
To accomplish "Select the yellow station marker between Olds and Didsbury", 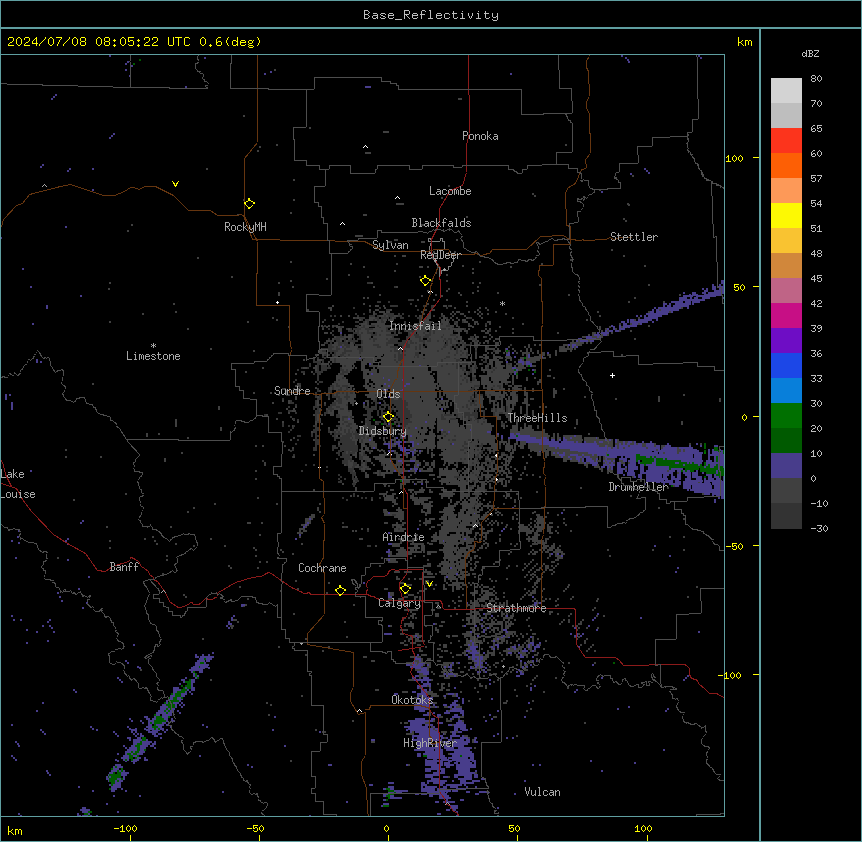I will point(389,417).
